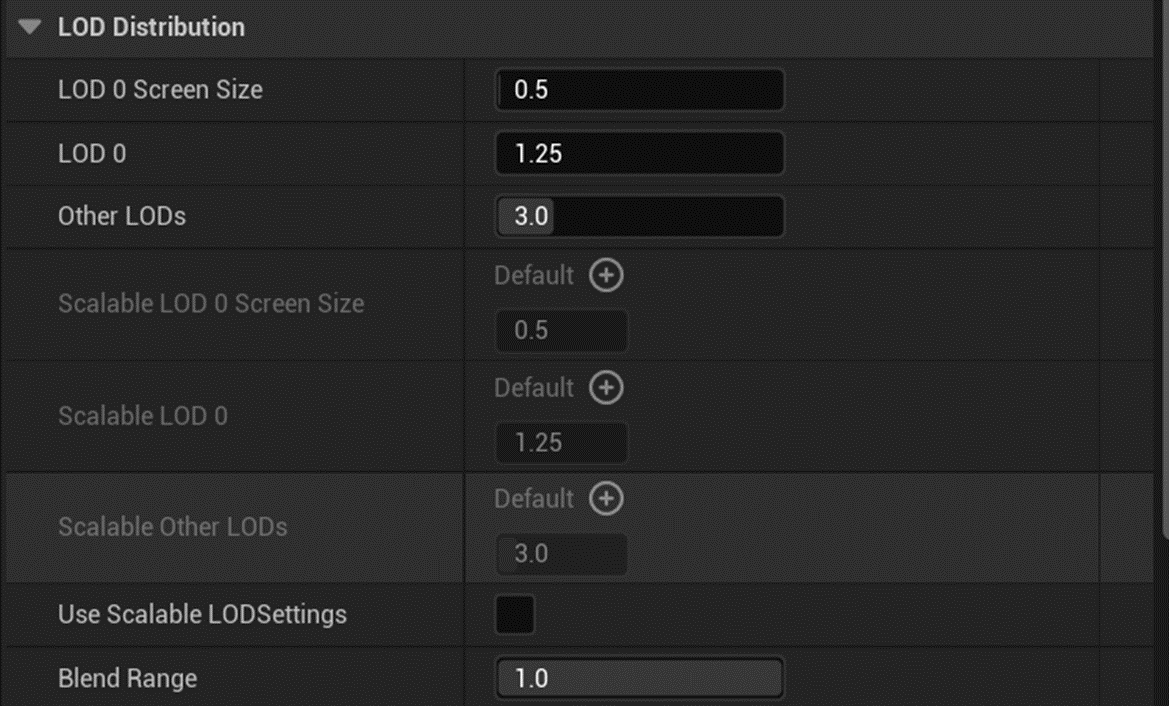Click the LOD Distribution header title
Image resolution: width=1169 pixels, height=706 pixels.
(151, 27)
